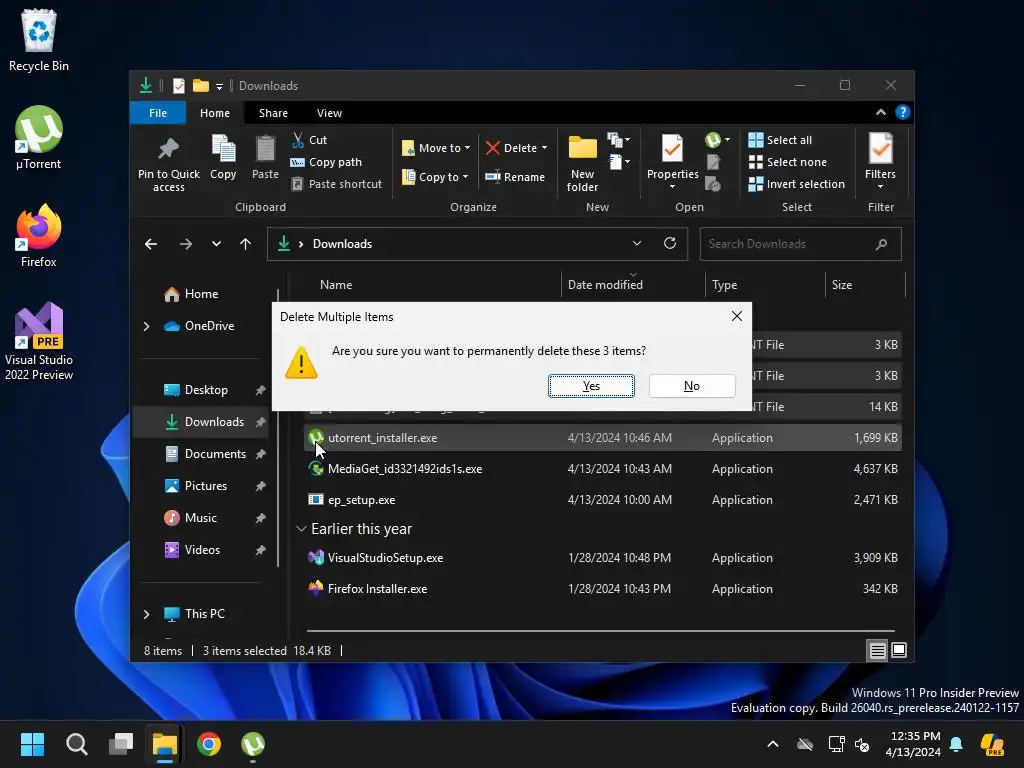Select the utorrent_installer.exe file
This screenshot has width=1024, height=768.
(602, 438)
